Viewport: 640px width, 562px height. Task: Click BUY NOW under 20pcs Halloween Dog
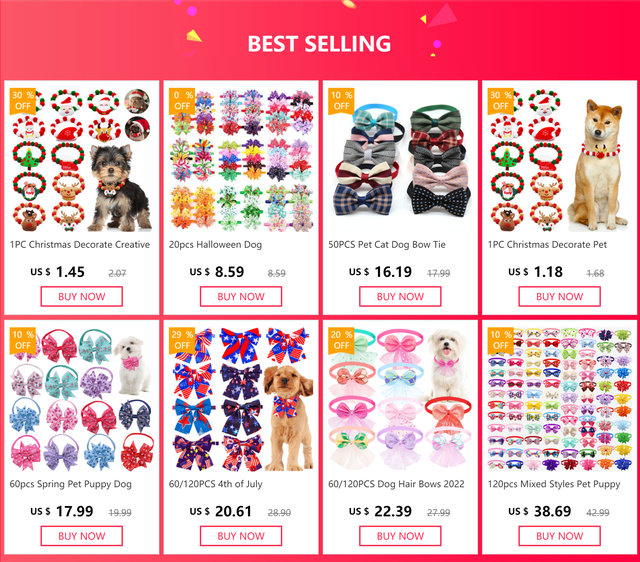[241, 296]
